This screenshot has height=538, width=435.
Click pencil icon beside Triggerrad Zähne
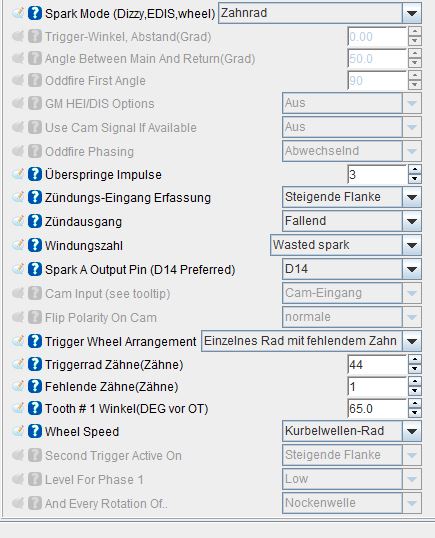point(18,364)
